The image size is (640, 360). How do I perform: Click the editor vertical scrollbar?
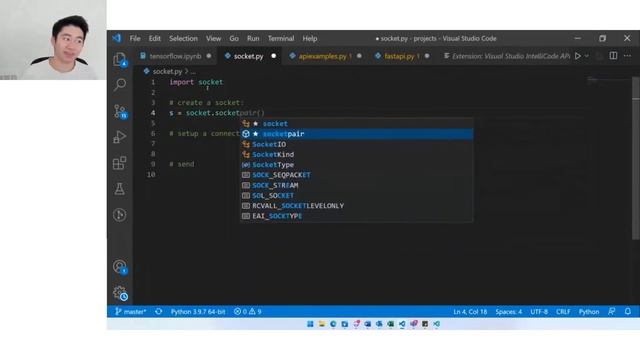tap(636, 158)
